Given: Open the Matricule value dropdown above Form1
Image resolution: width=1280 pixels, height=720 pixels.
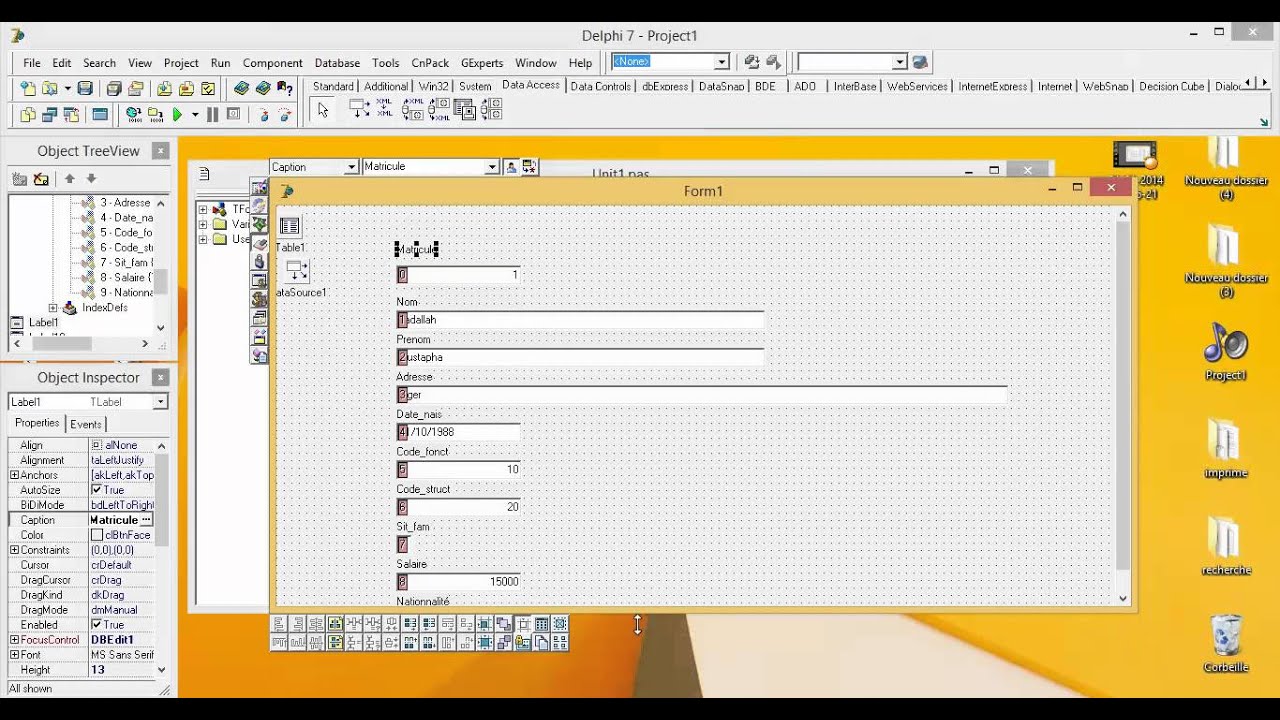Looking at the screenshot, I should pos(492,167).
